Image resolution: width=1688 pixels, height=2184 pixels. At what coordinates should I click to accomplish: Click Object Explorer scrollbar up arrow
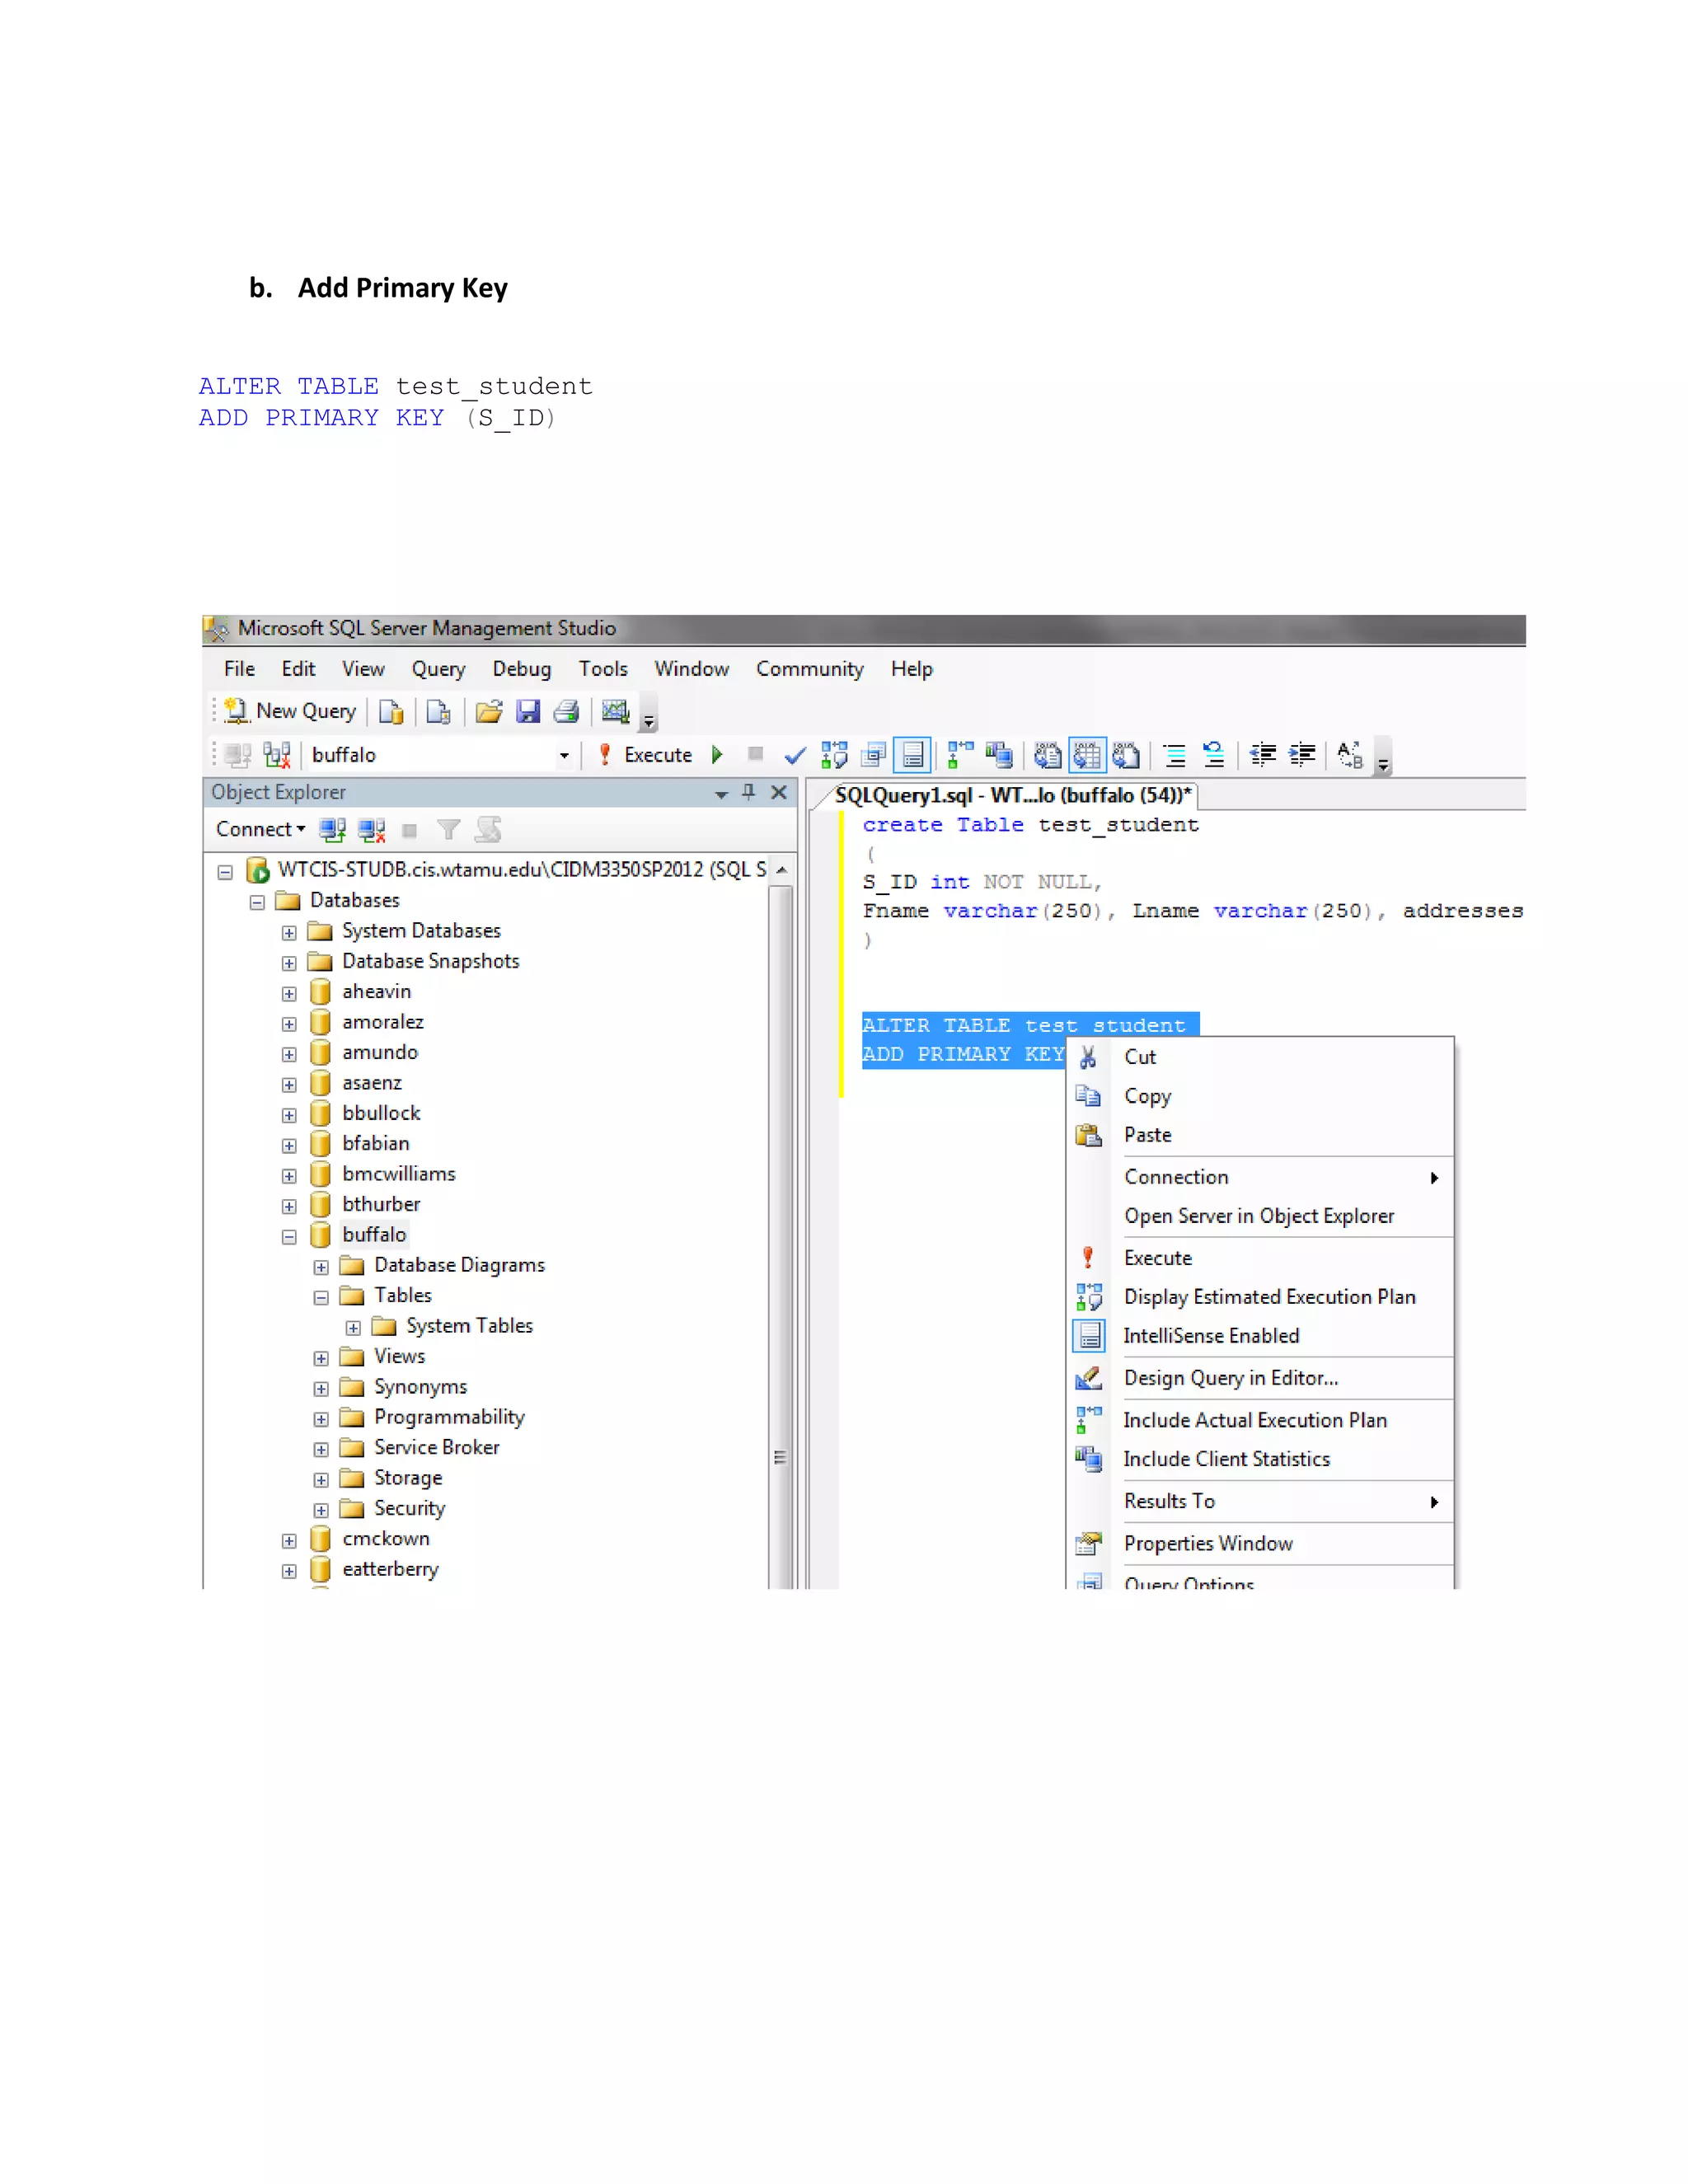782,871
